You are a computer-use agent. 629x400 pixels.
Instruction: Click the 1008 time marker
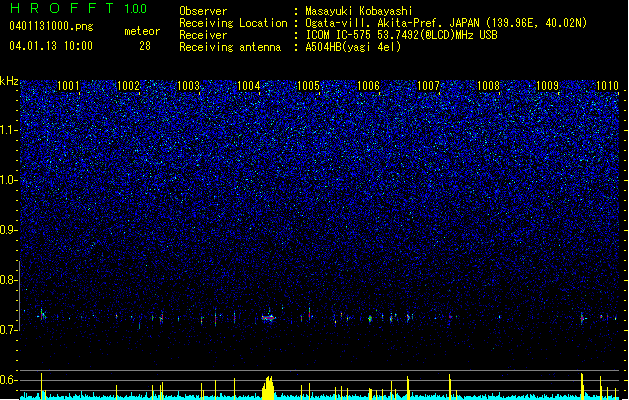tap(489, 85)
